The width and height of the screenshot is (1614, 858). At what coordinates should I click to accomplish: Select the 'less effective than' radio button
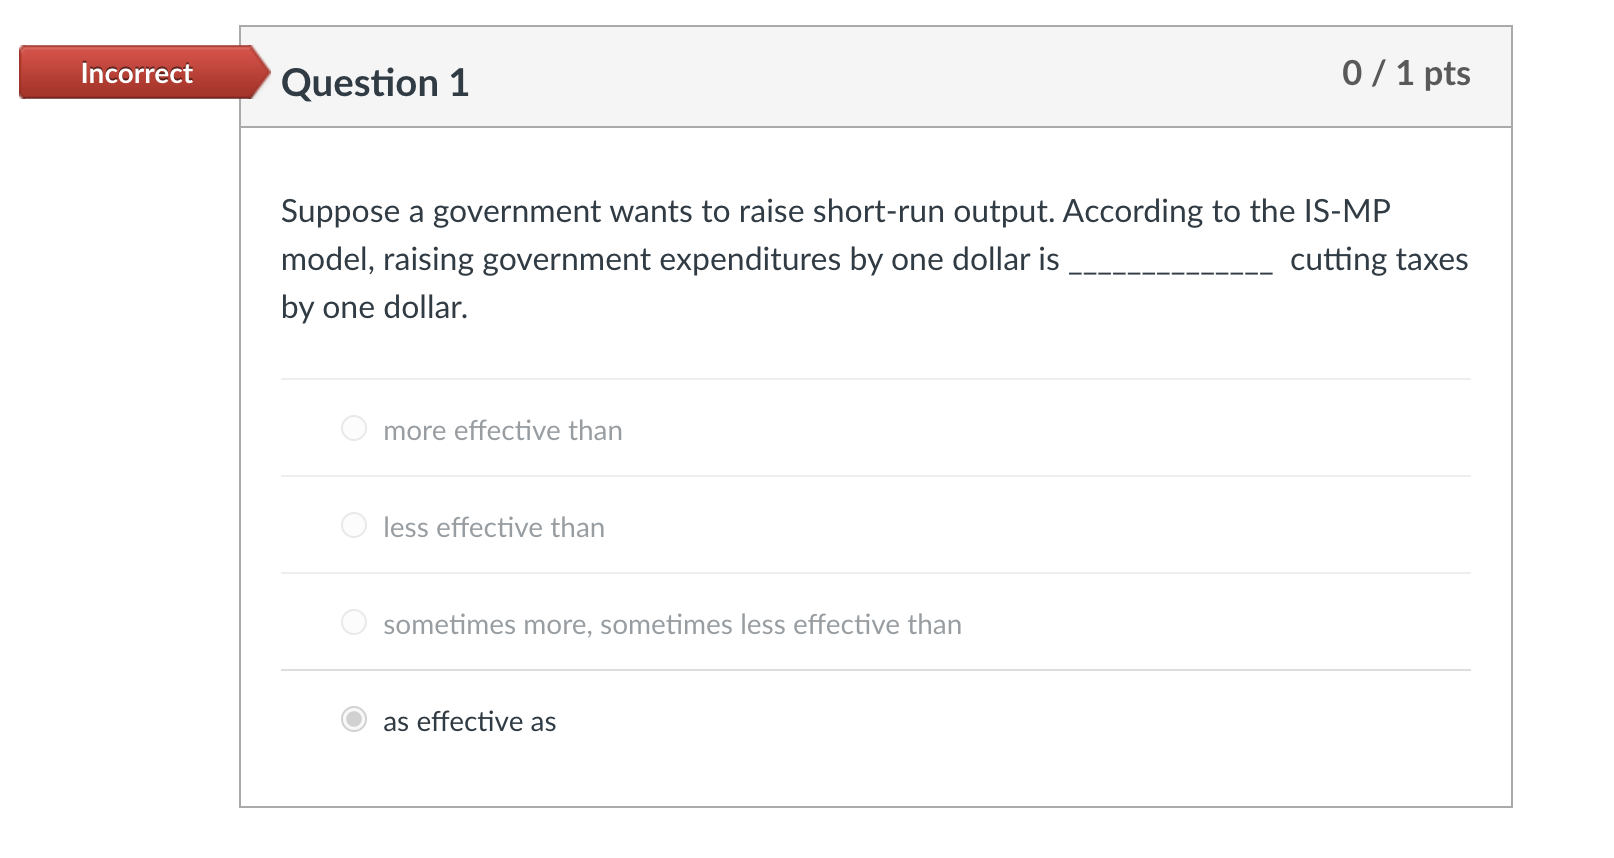point(354,525)
